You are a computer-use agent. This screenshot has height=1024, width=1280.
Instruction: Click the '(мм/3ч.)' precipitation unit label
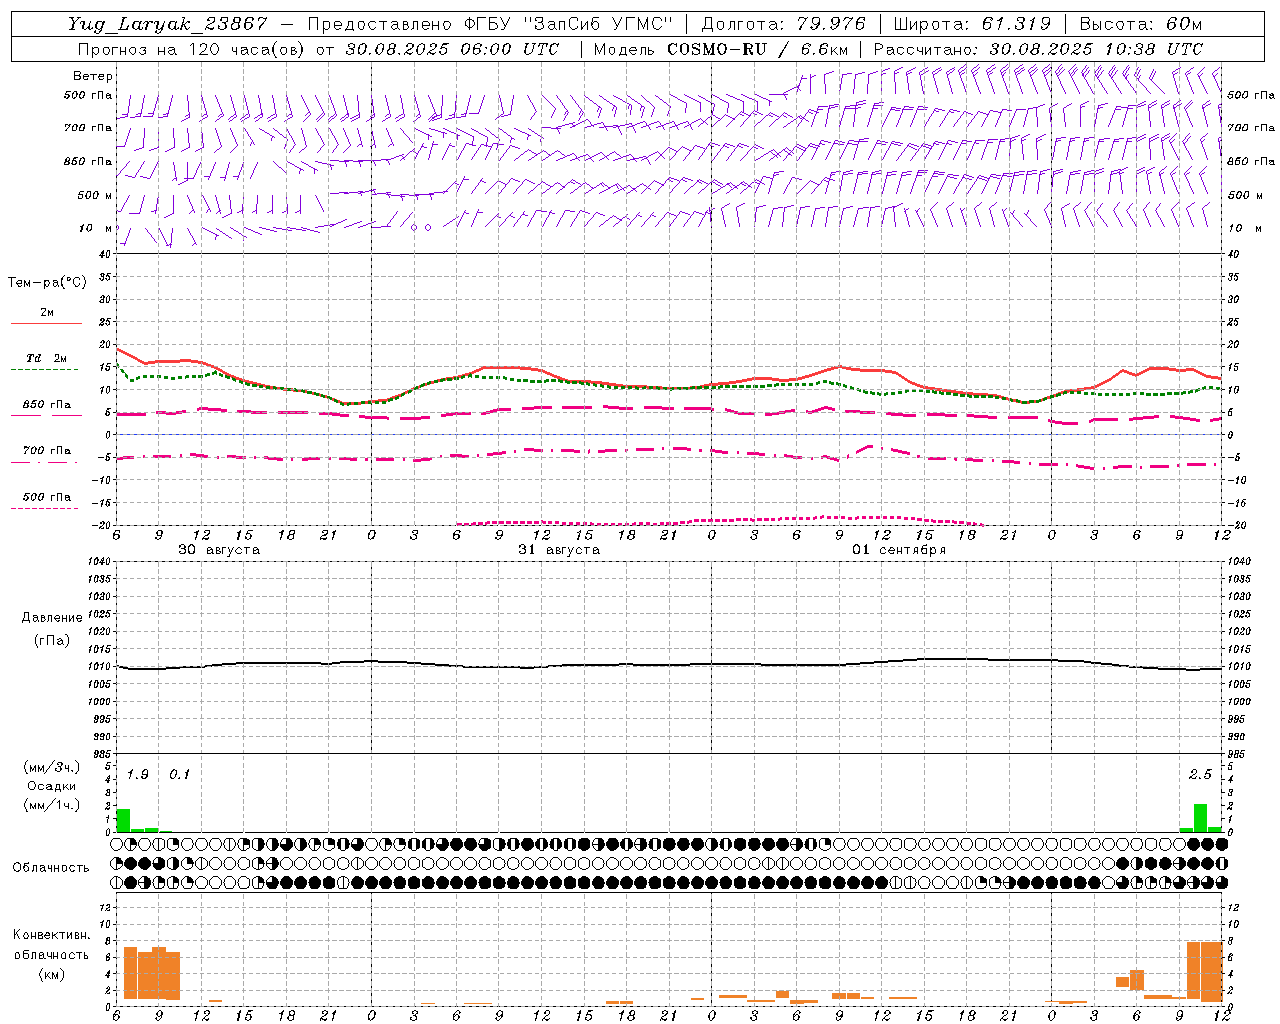(52, 768)
